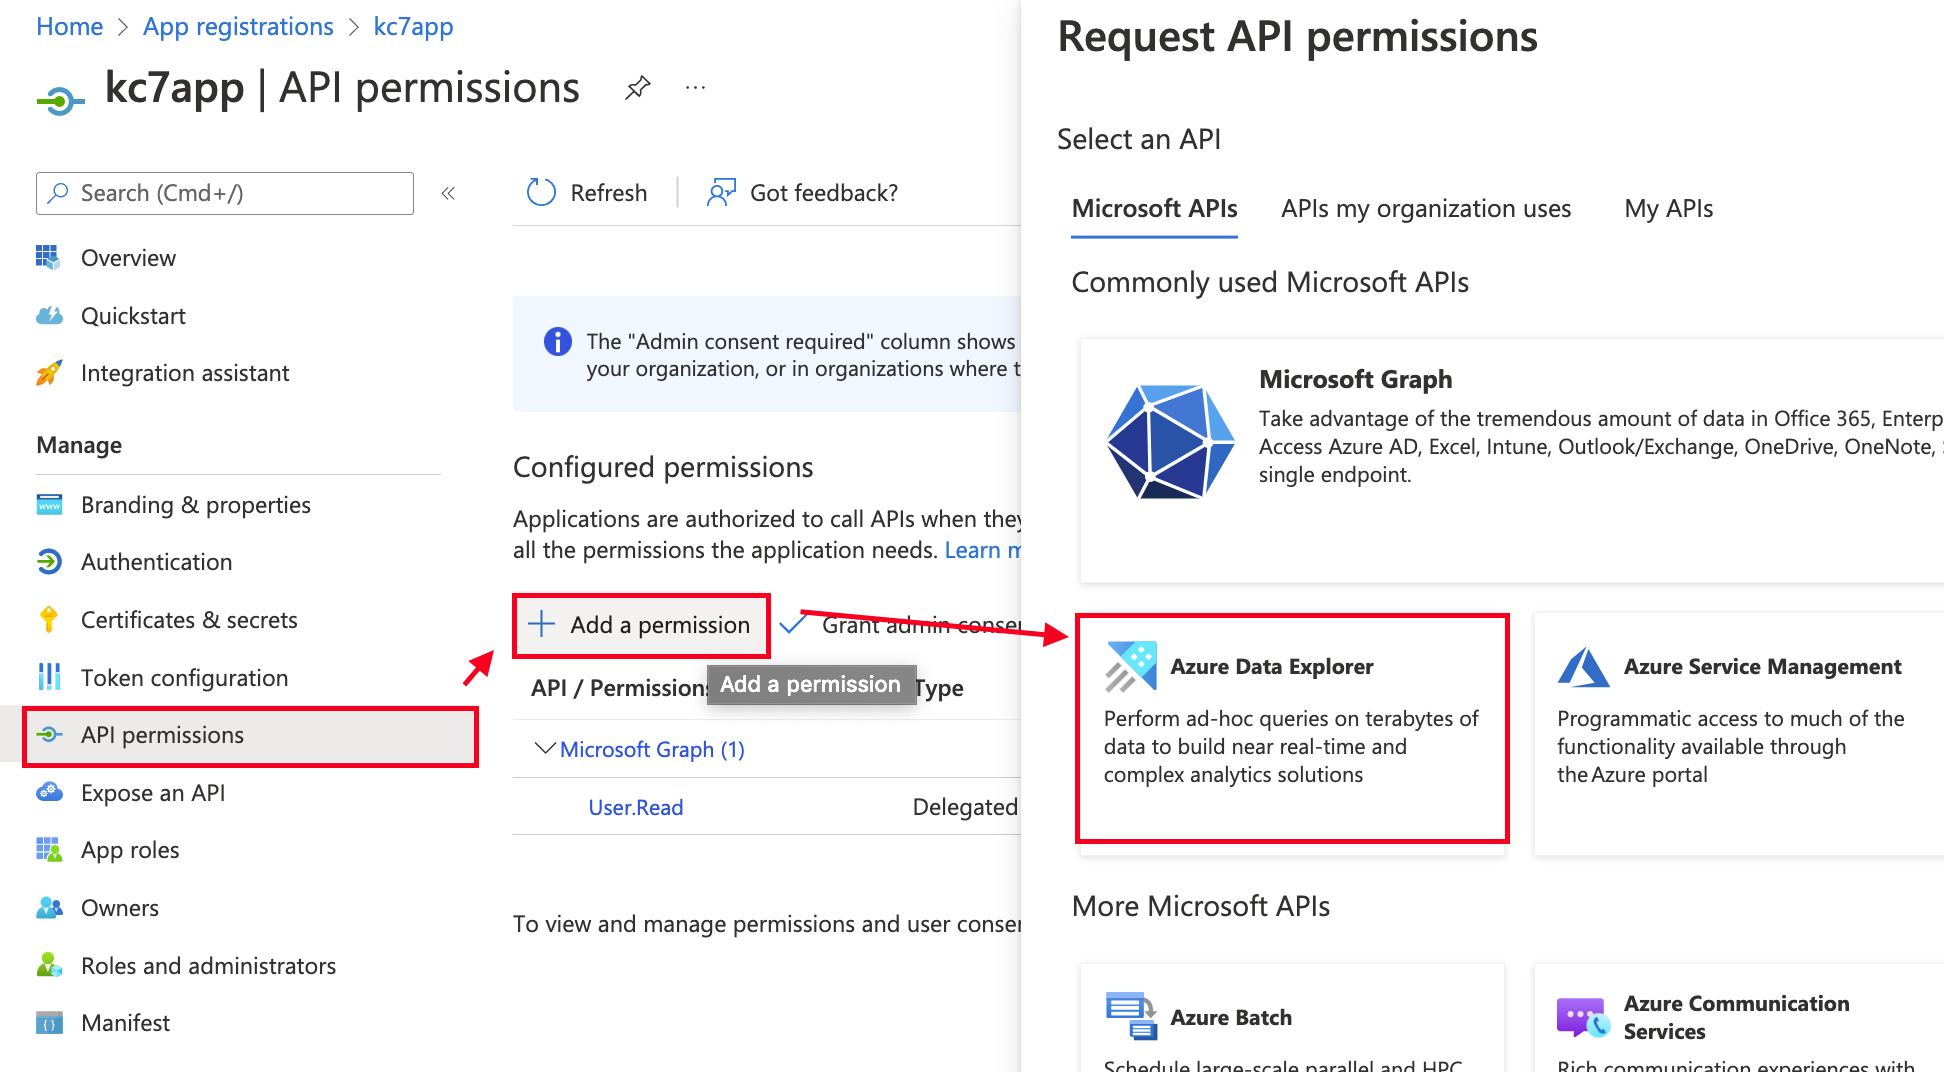Image resolution: width=1944 pixels, height=1072 pixels.
Task: Switch to the Microsoft APIs tab
Action: [x=1154, y=208]
